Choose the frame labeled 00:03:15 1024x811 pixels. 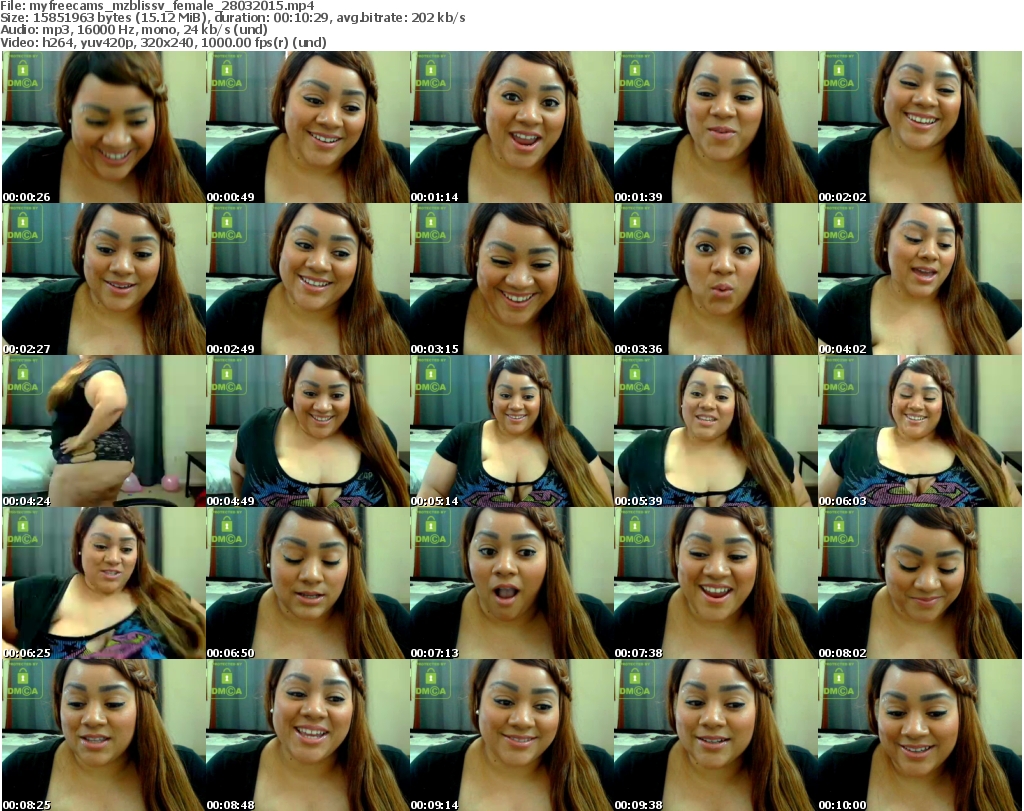pos(511,279)
